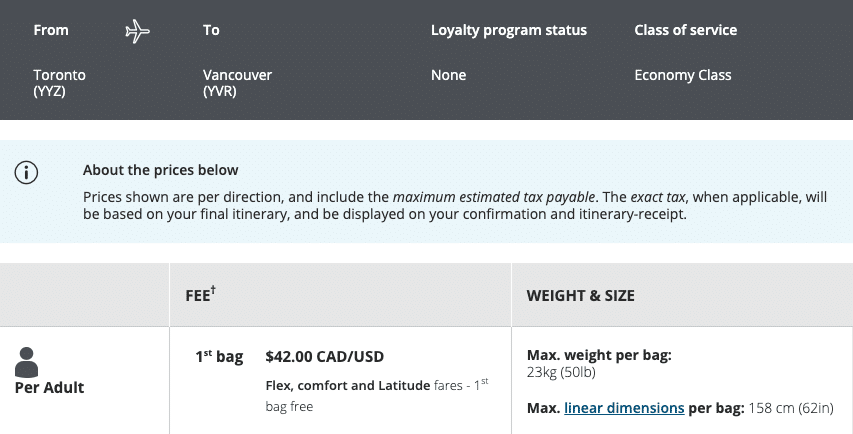
Task: Click the Flex, comfort and Latitude fares note
Action: [x=374, y=395]
